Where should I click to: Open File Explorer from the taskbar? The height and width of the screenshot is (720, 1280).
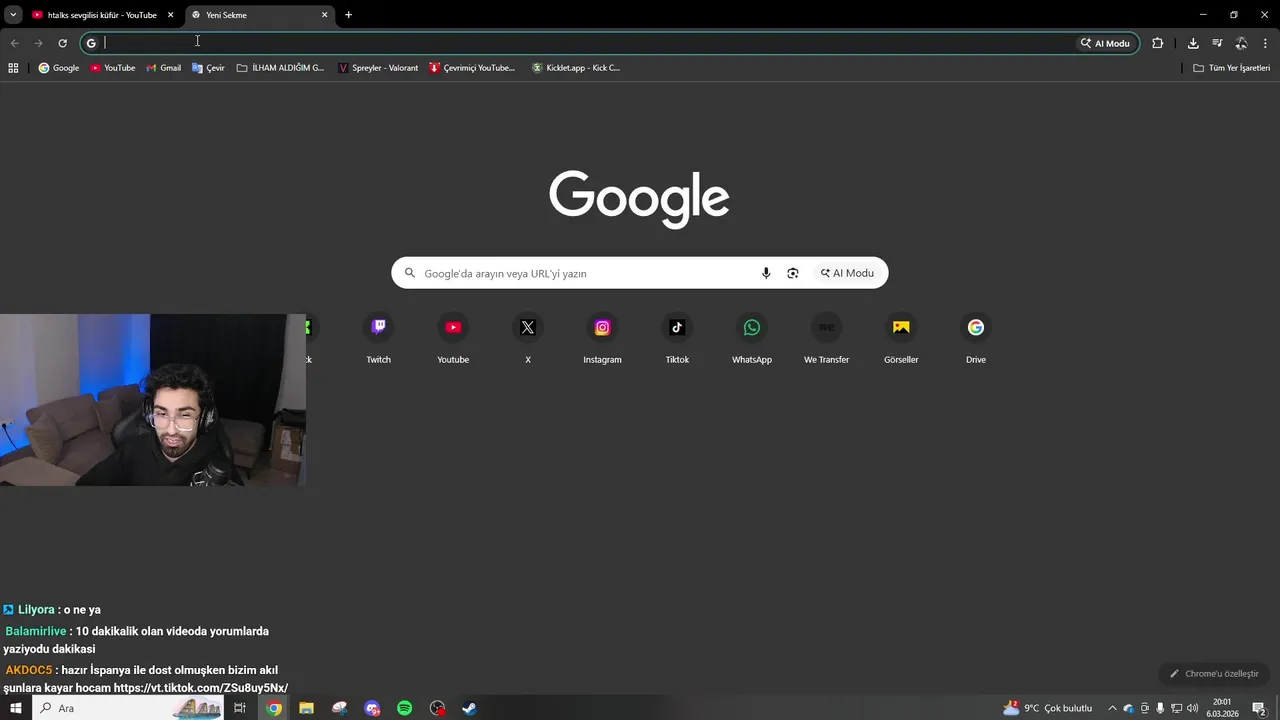pyautogui.click(x=307, y=708)
